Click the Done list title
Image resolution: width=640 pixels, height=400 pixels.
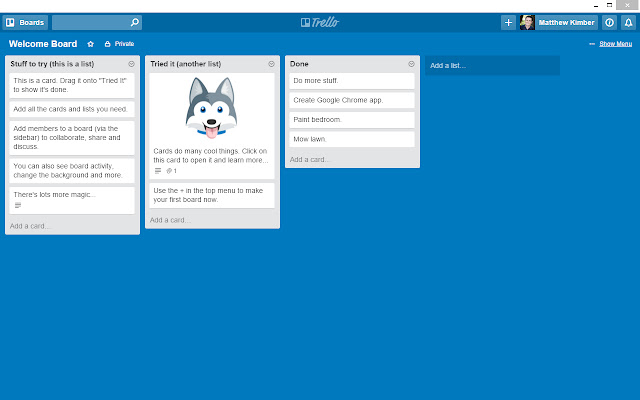point(299,64)
